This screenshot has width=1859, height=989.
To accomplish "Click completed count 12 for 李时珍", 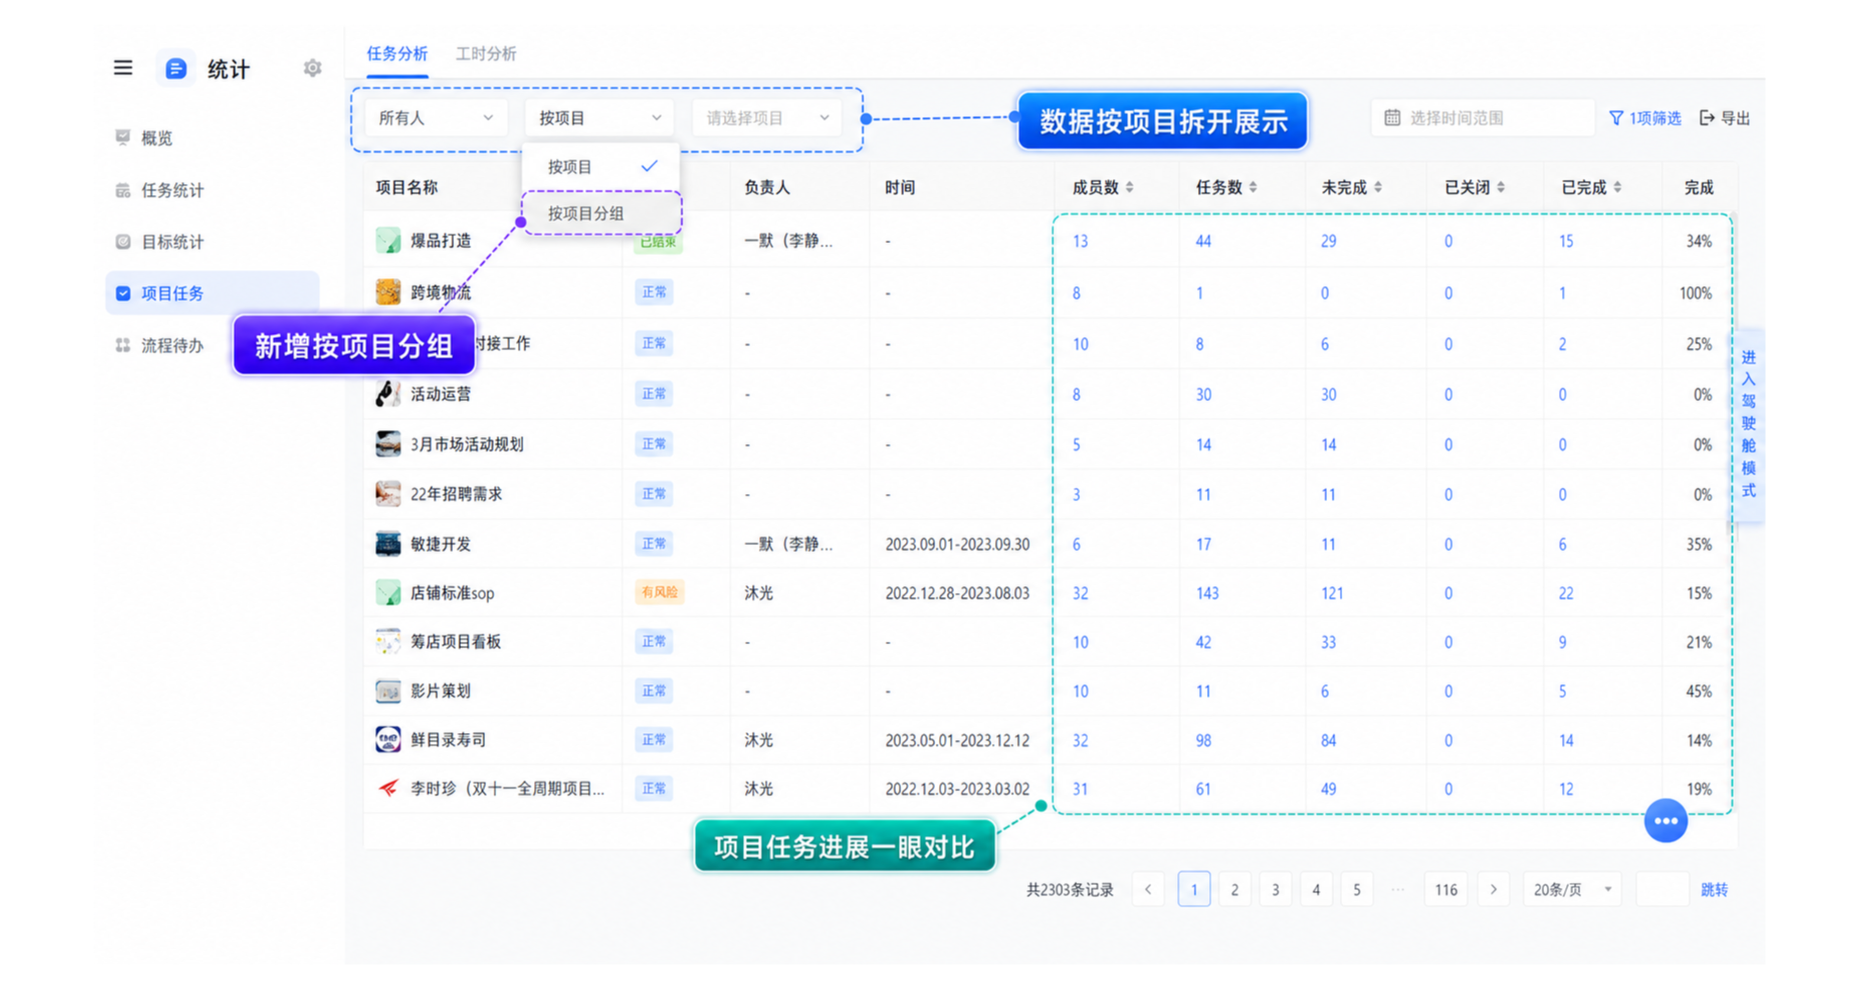I will point(1566,789).
